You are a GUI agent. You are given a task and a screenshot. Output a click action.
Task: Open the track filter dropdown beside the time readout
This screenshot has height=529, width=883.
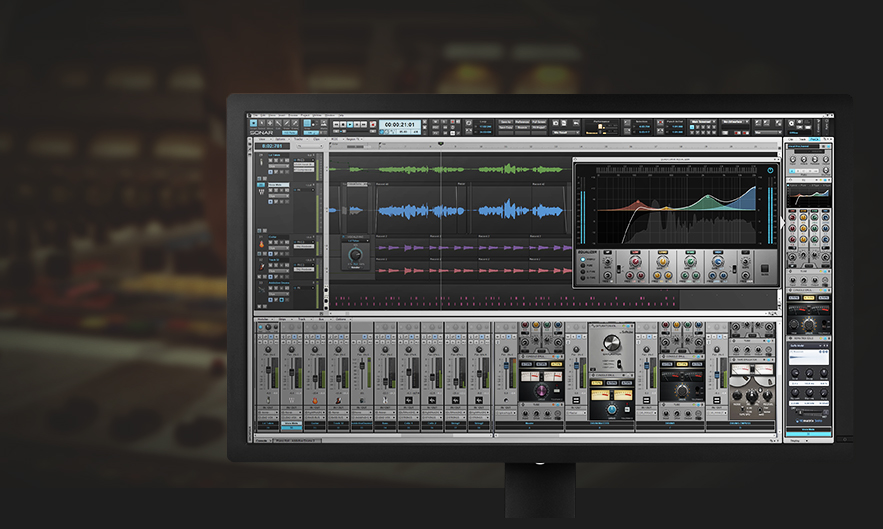click(310, 146)
